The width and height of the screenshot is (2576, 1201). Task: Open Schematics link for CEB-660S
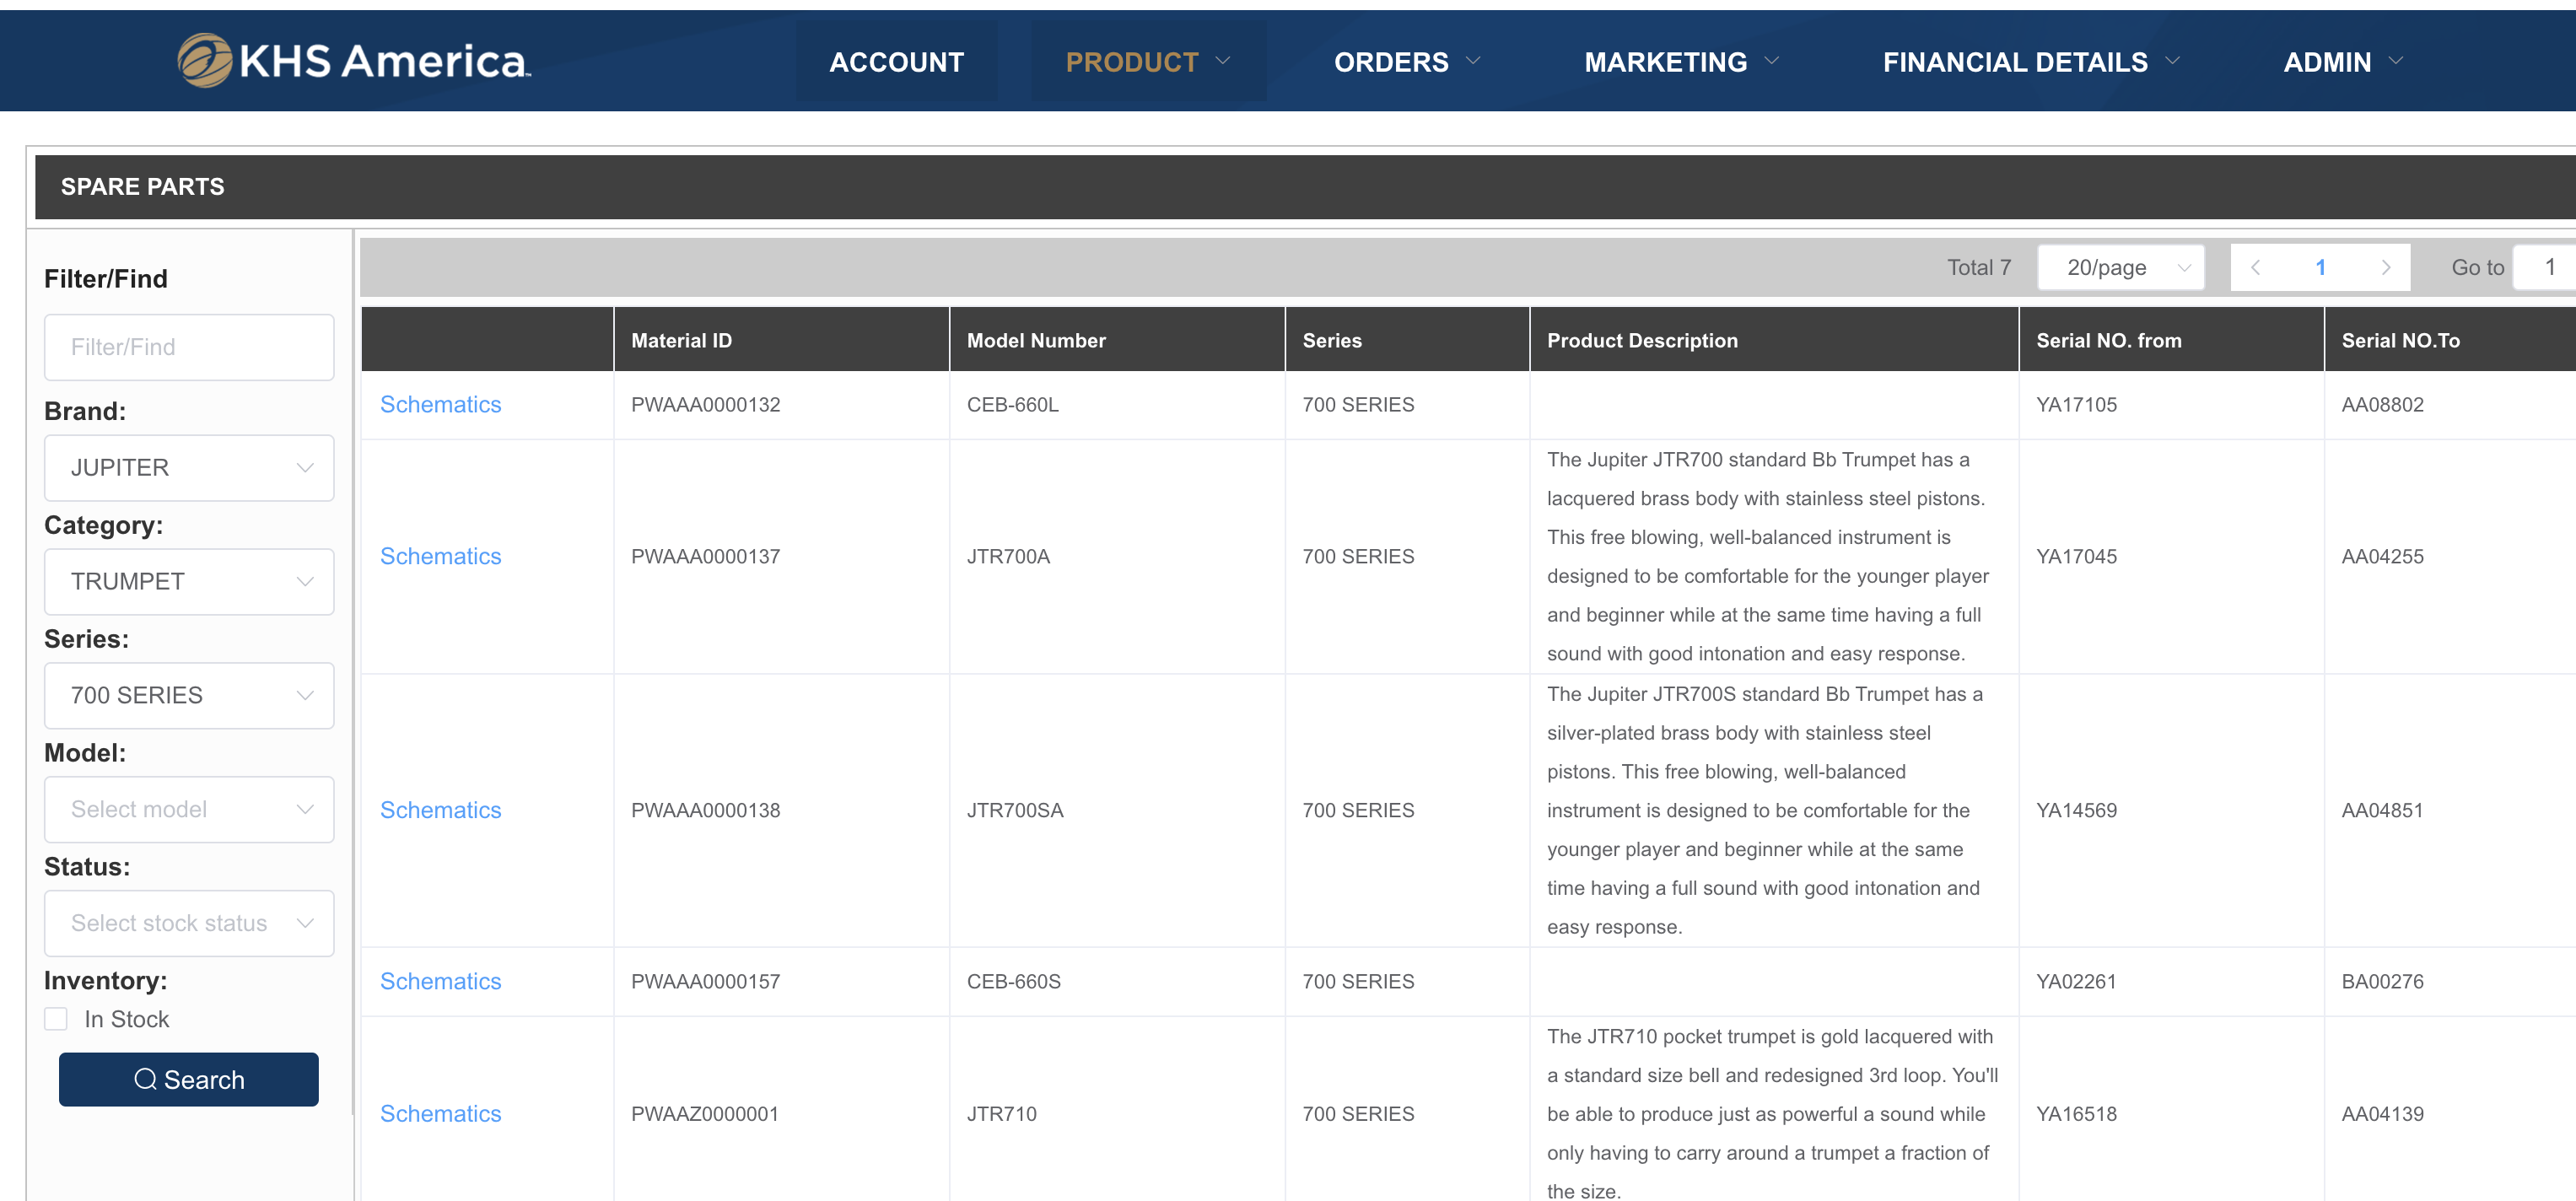440,981
